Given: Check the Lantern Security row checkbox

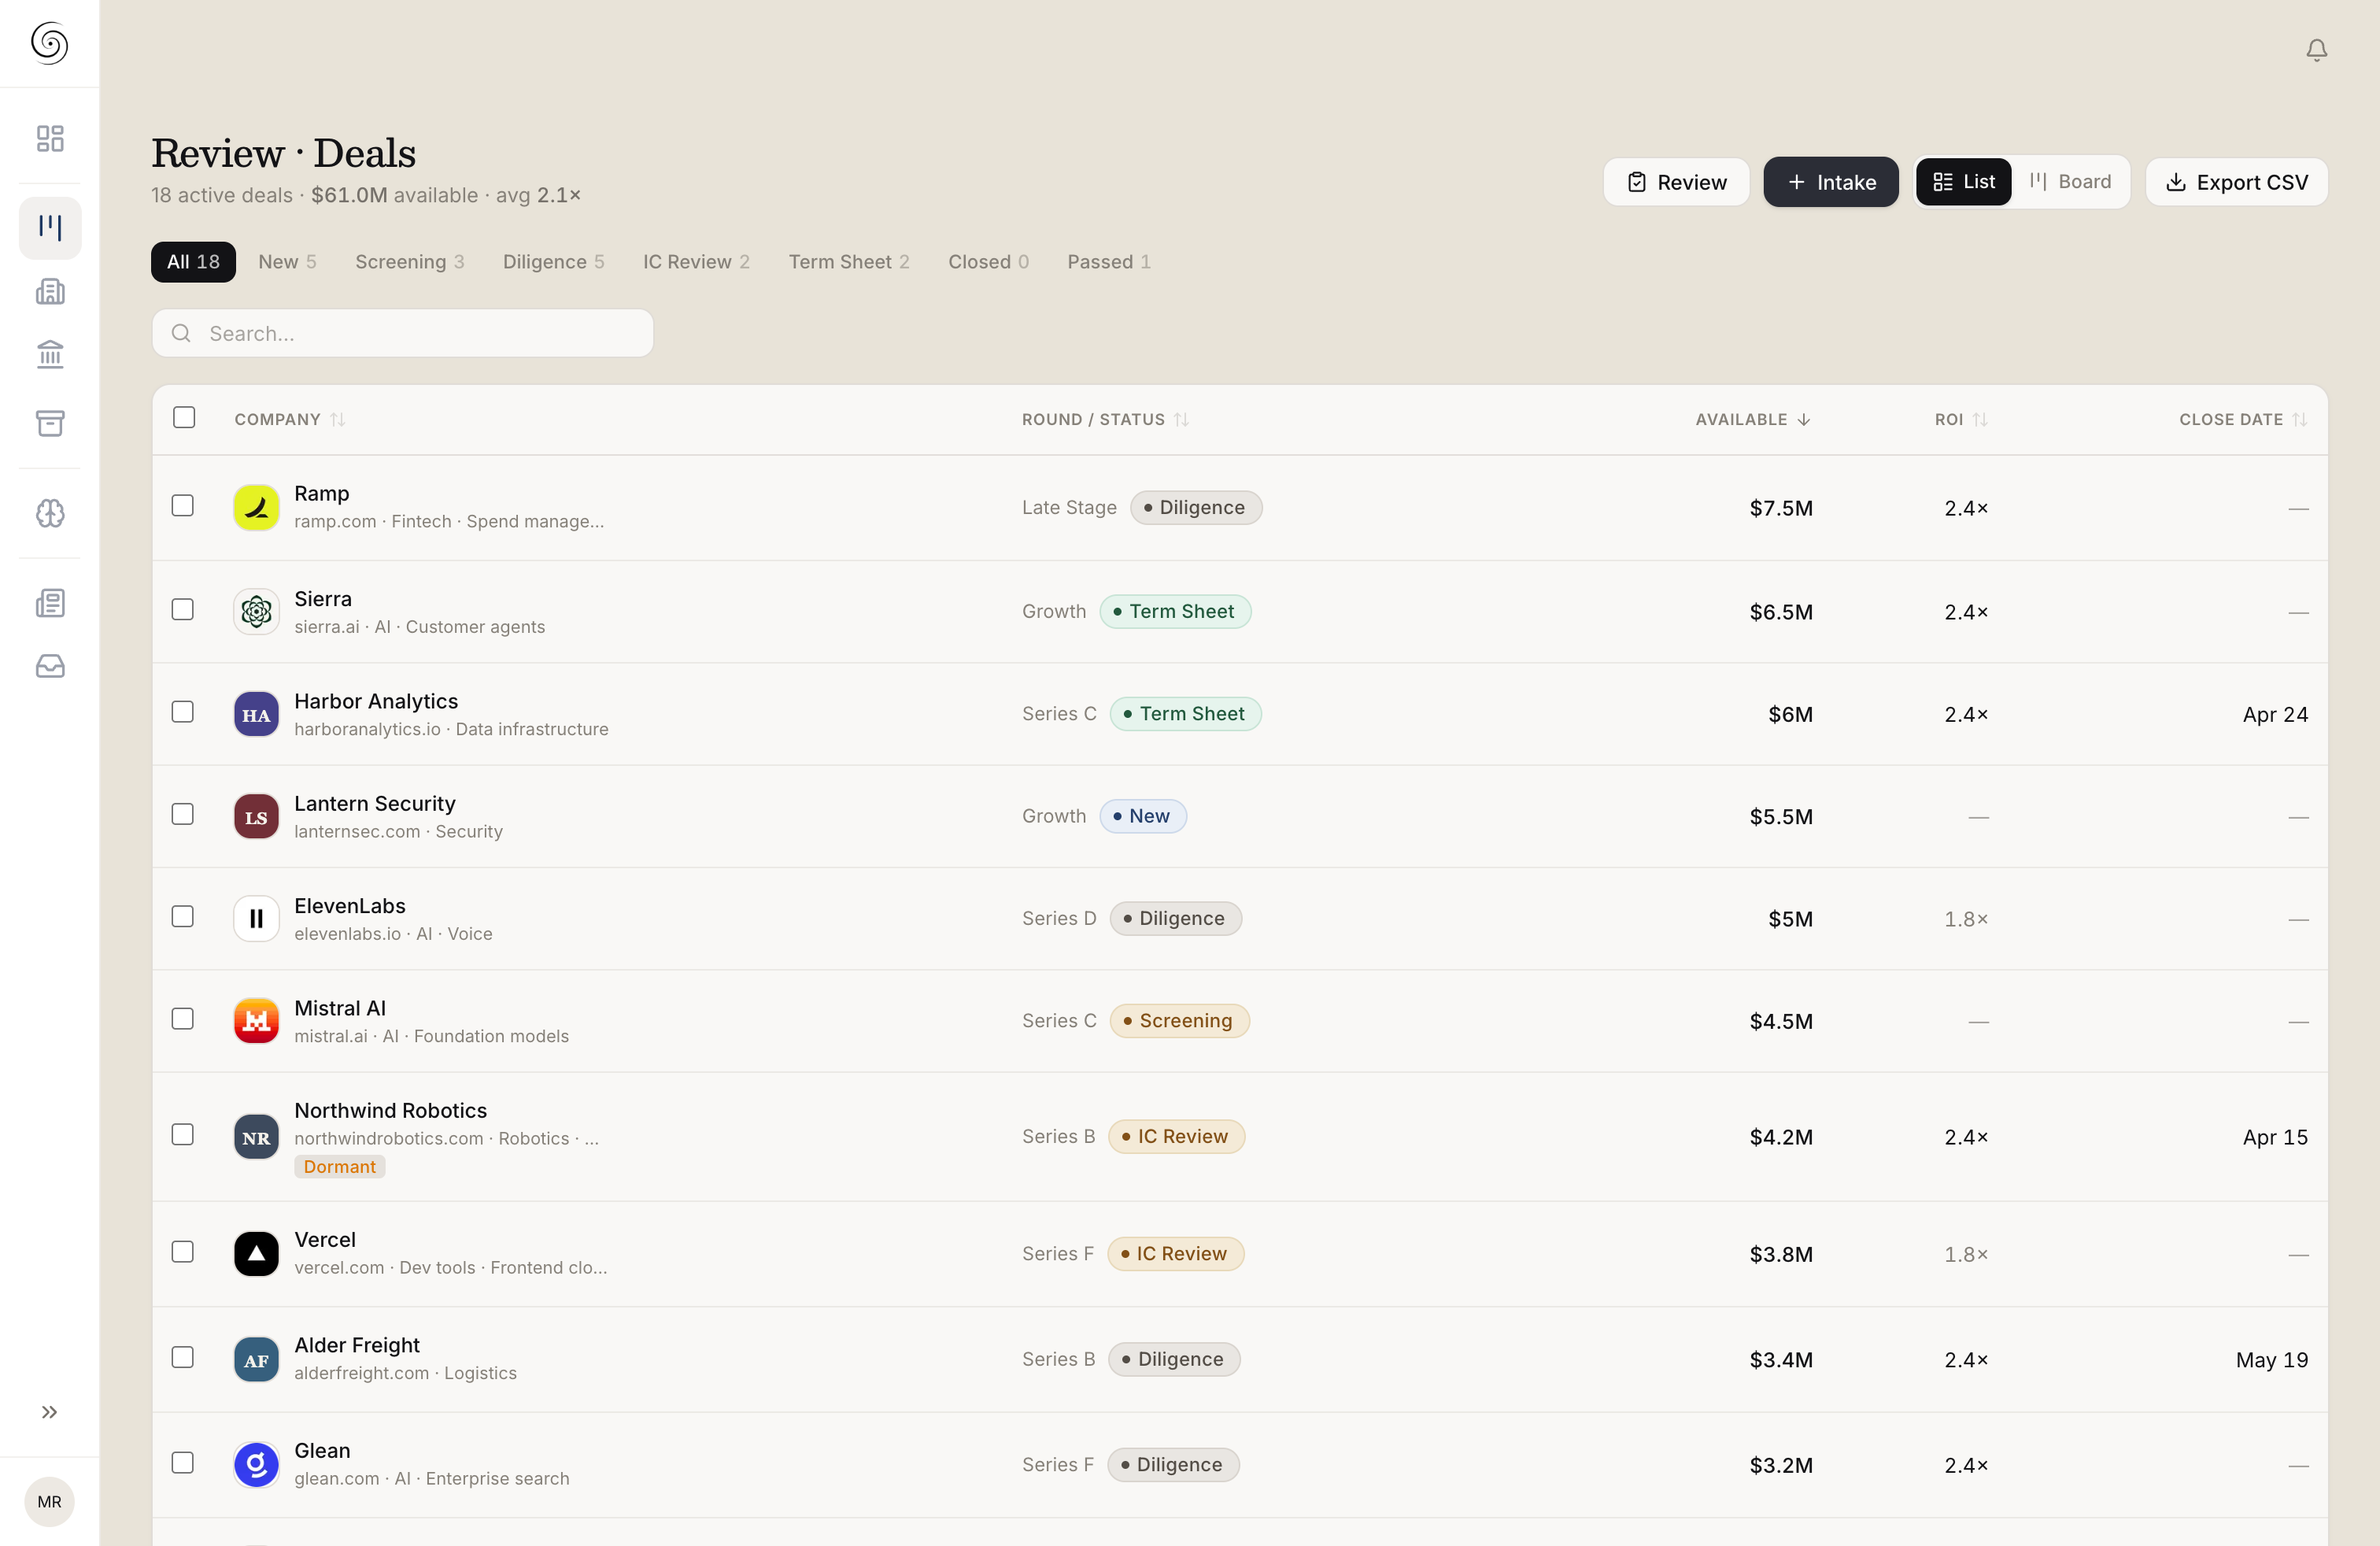Looking at the screenshot, I should click(183, 814).
